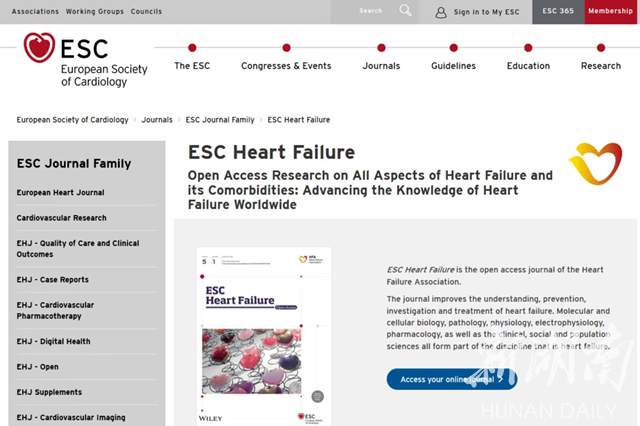Click the red dot above Guidelines
The height and width of the screenshot is (426, 640).
453,47
